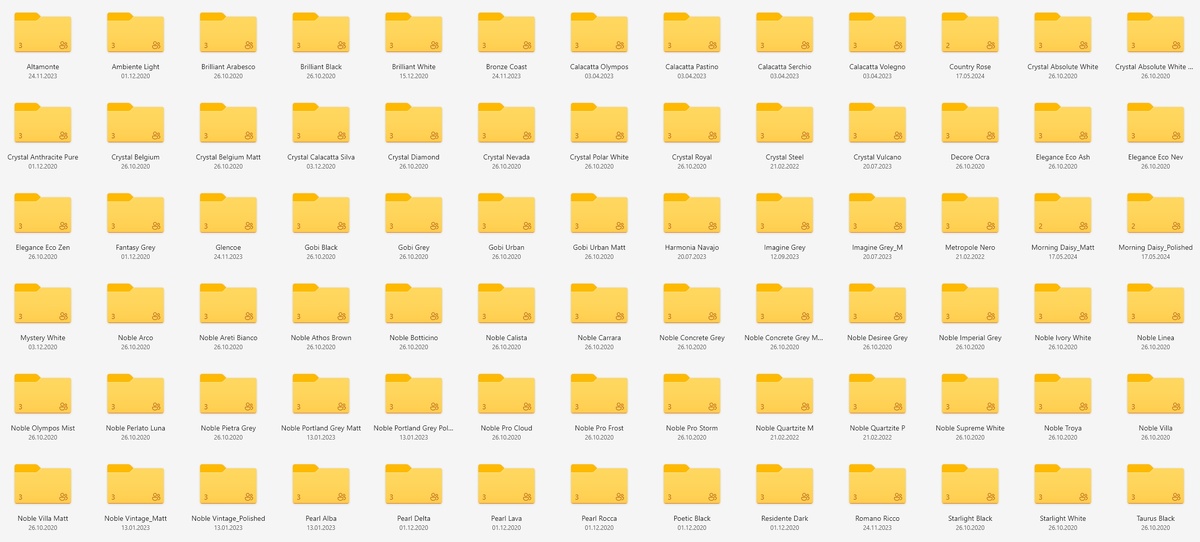Screen dimensions: 1200x542
Task: Open the Noble Pro Cloud folder
Action: (506, 394)
